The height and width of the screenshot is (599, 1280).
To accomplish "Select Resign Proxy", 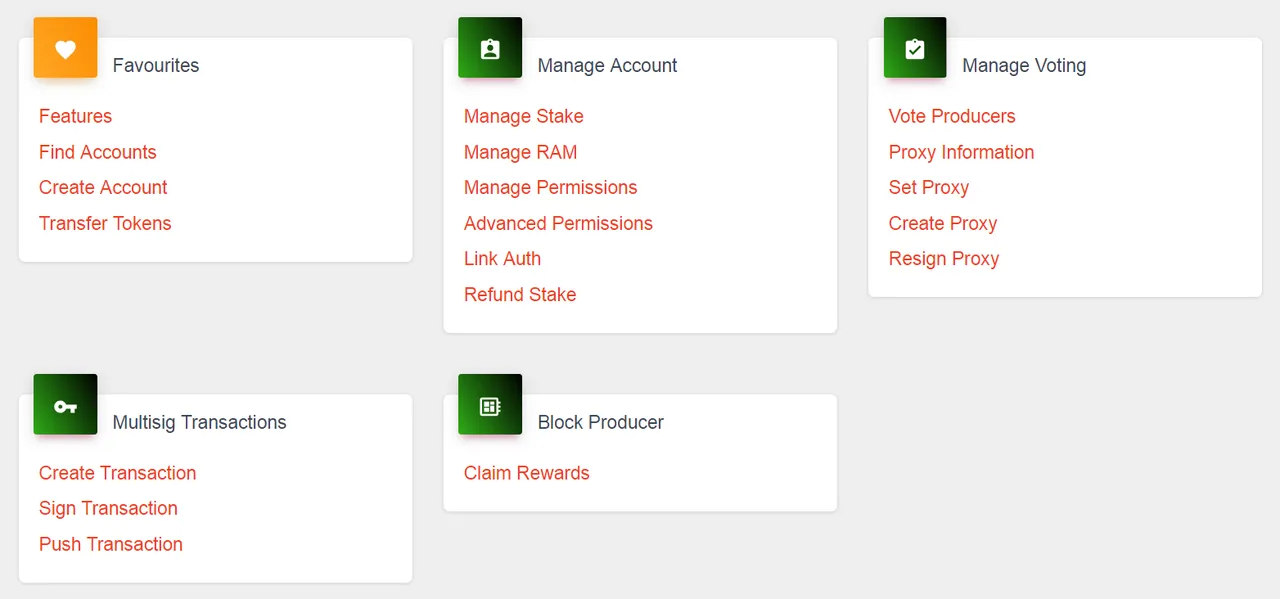I will coord(944,258).
